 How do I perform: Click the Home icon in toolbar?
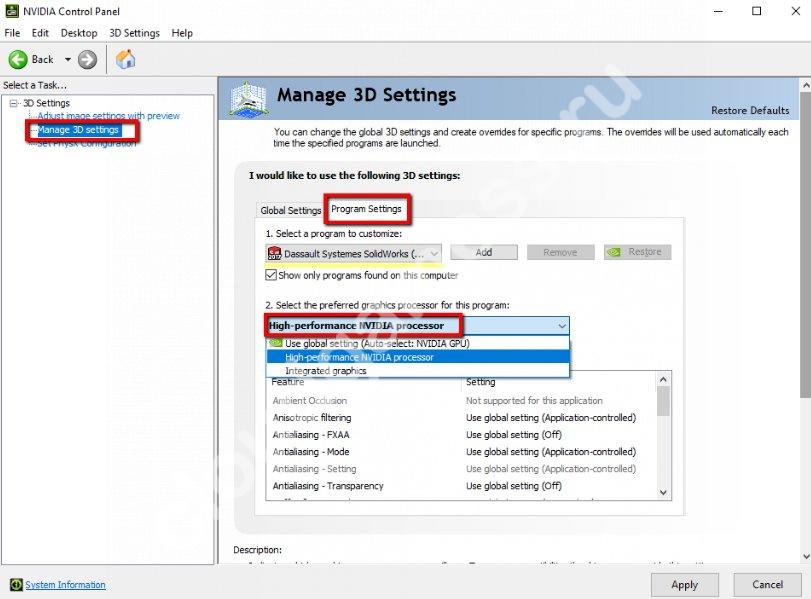click(x=126, y=60)
